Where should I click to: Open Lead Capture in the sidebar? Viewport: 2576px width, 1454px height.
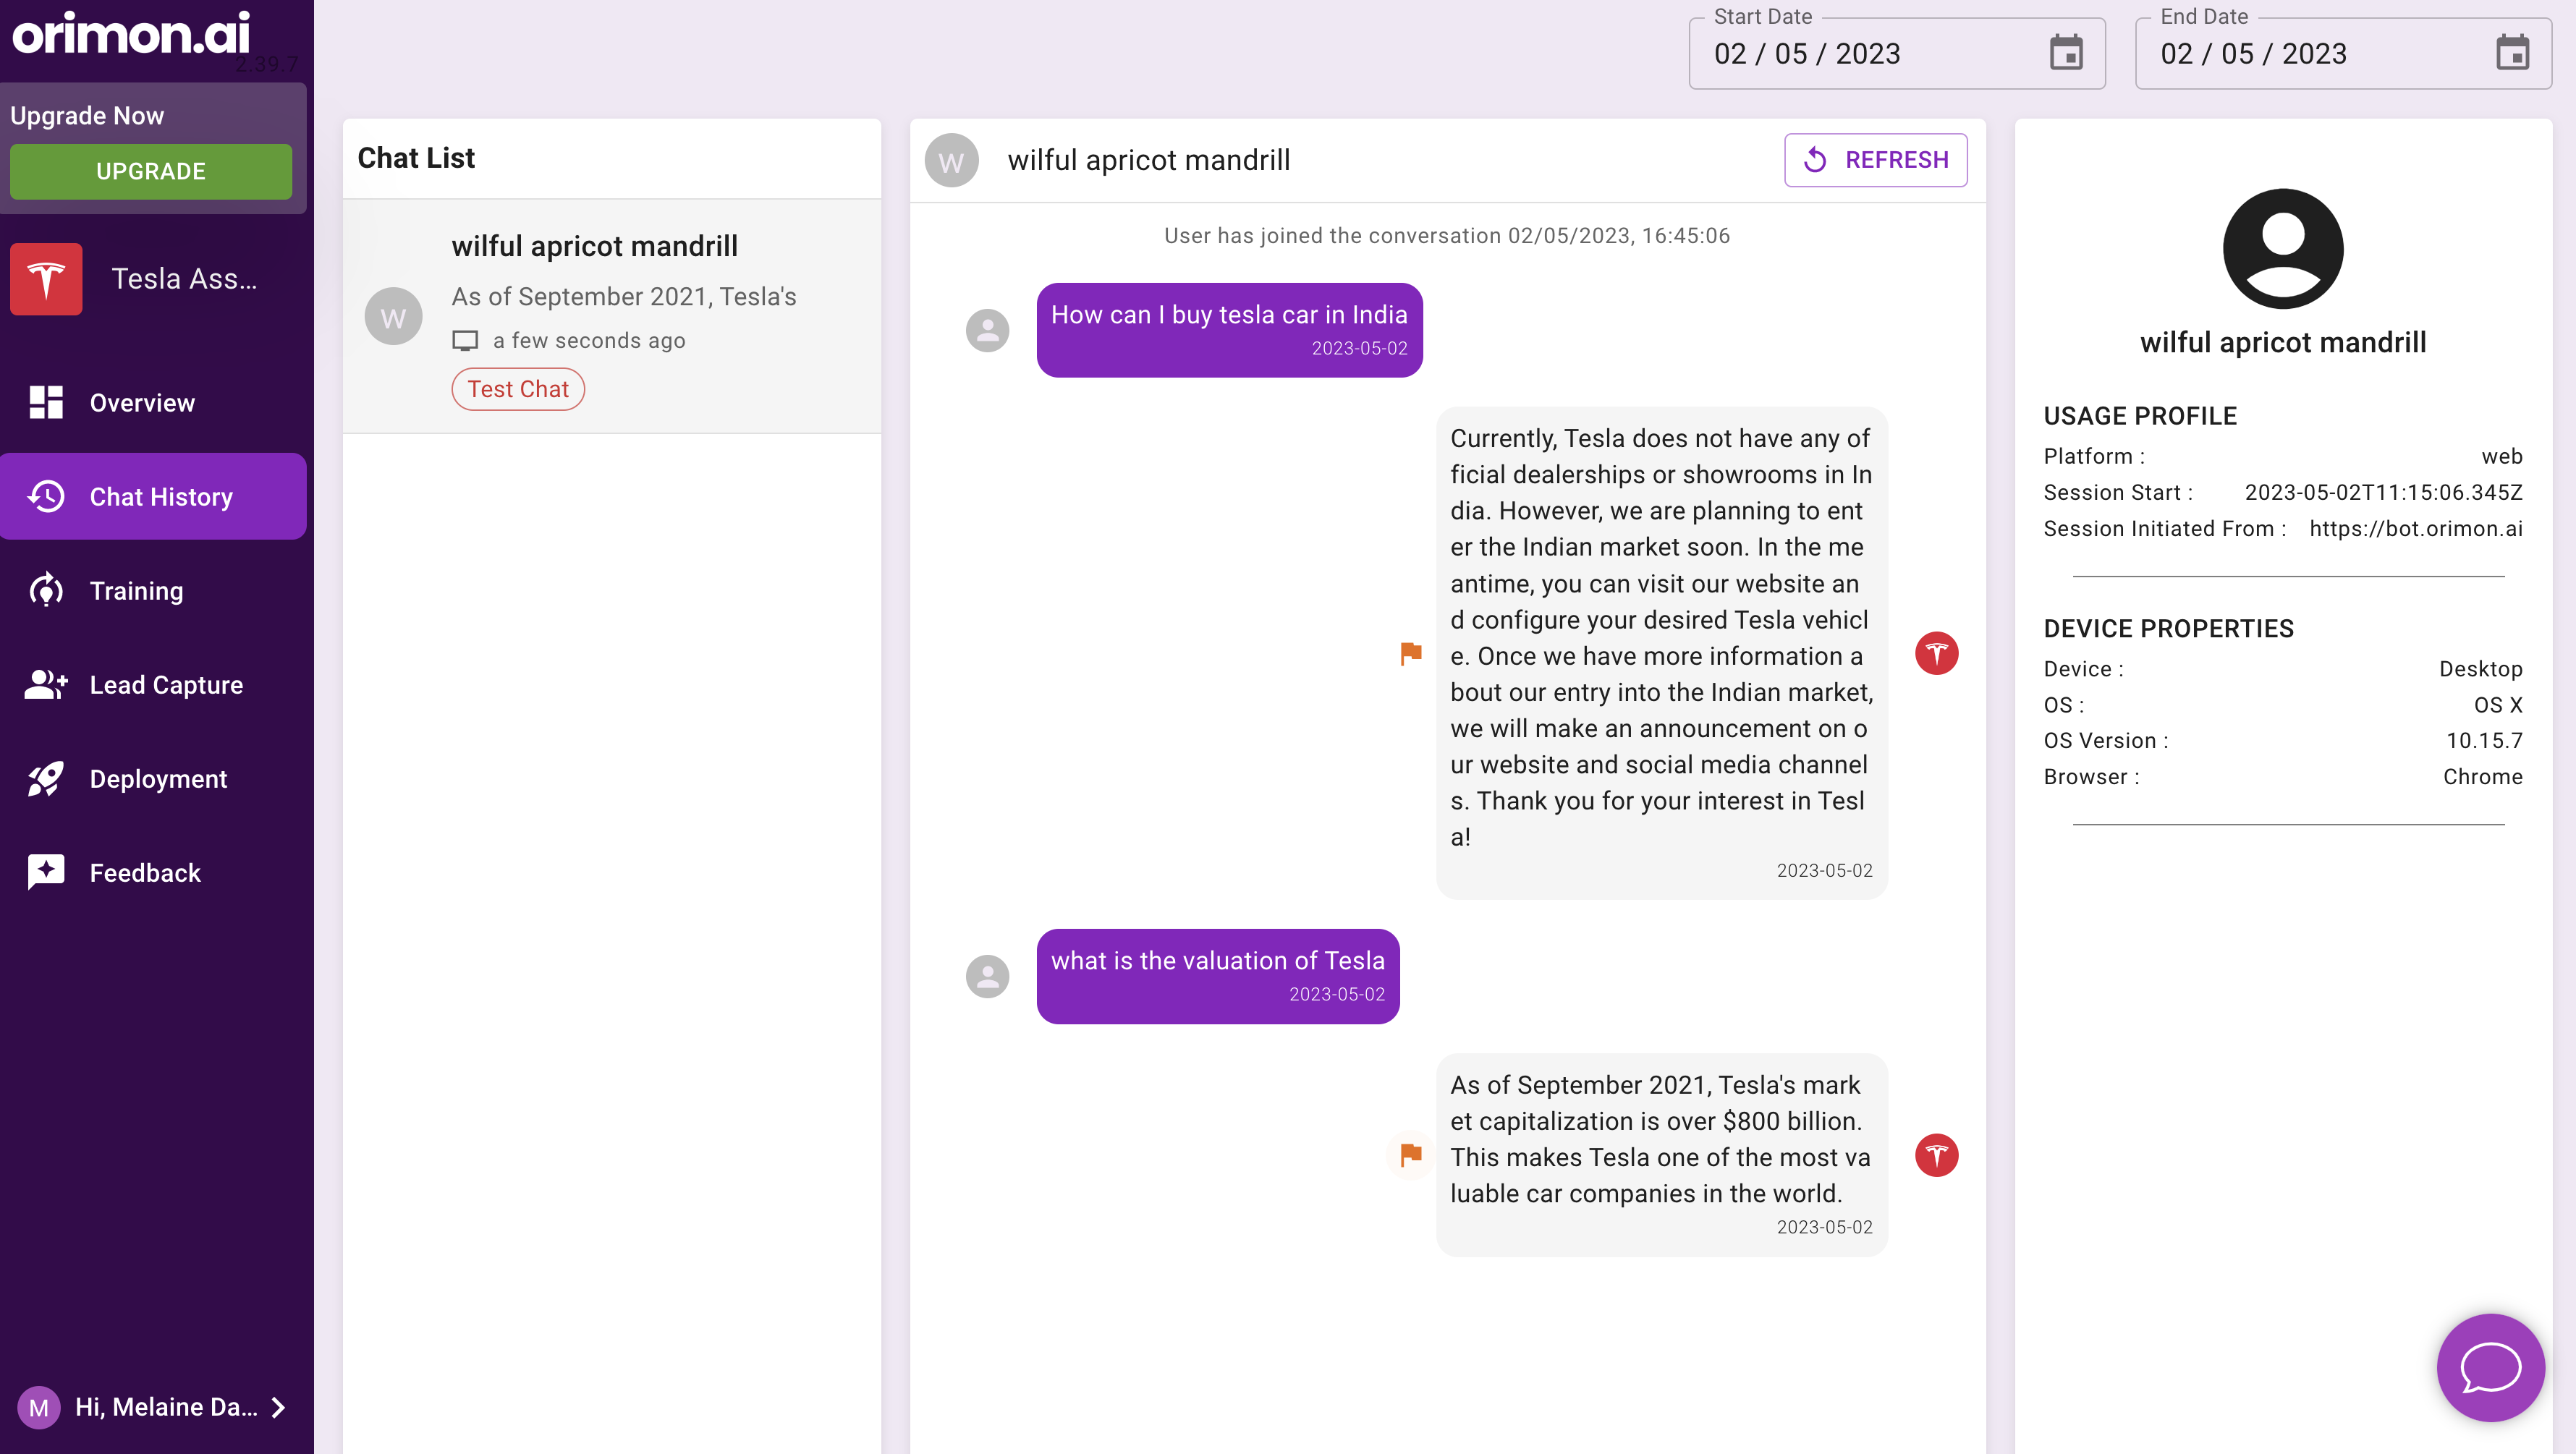coord(166,685)
